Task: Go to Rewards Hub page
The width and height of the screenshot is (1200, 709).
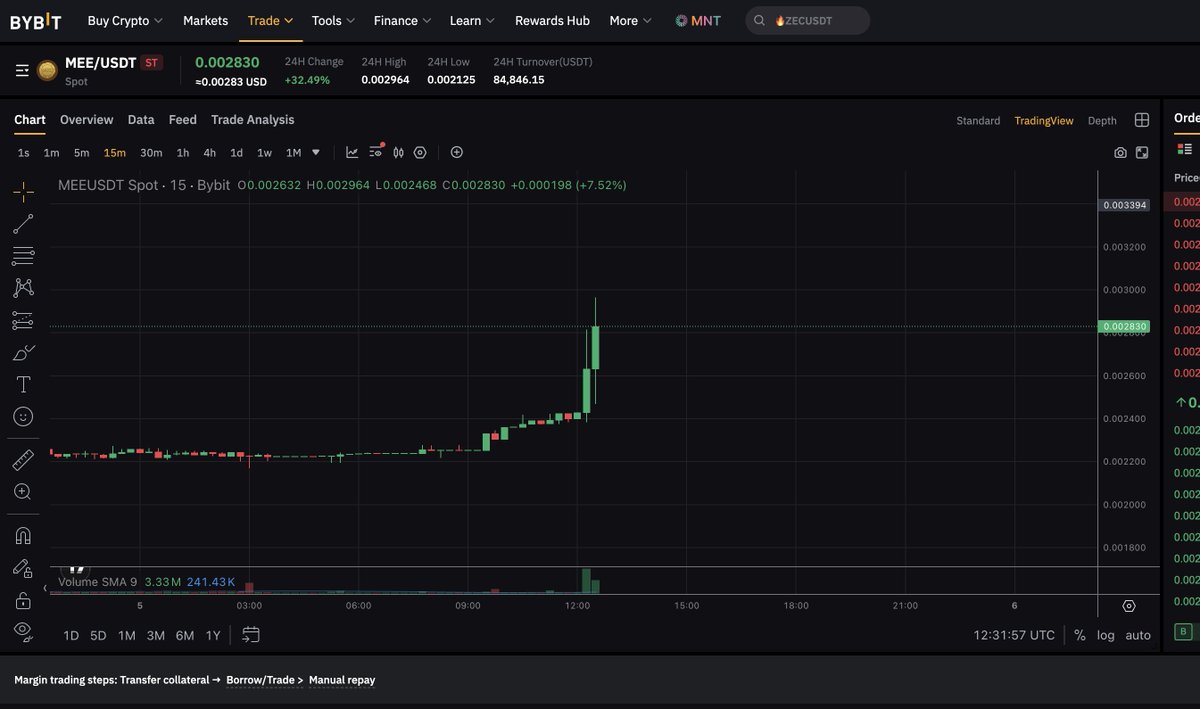Action: (x=552, y=20)
